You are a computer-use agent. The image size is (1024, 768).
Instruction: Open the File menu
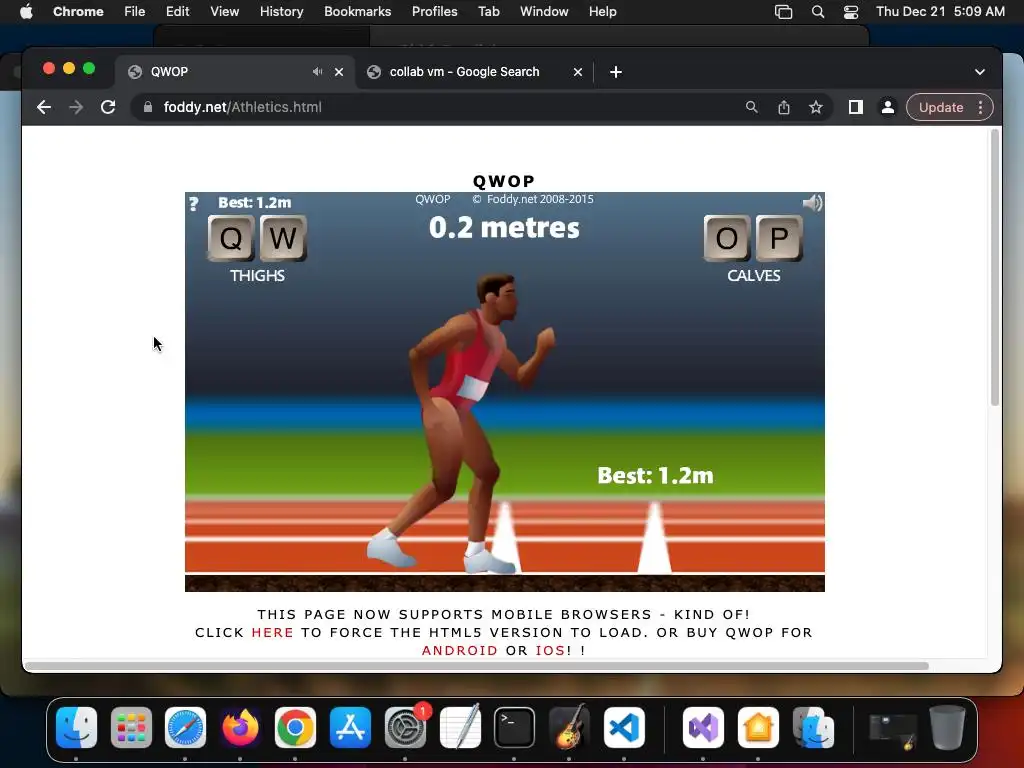coord(135,12)
